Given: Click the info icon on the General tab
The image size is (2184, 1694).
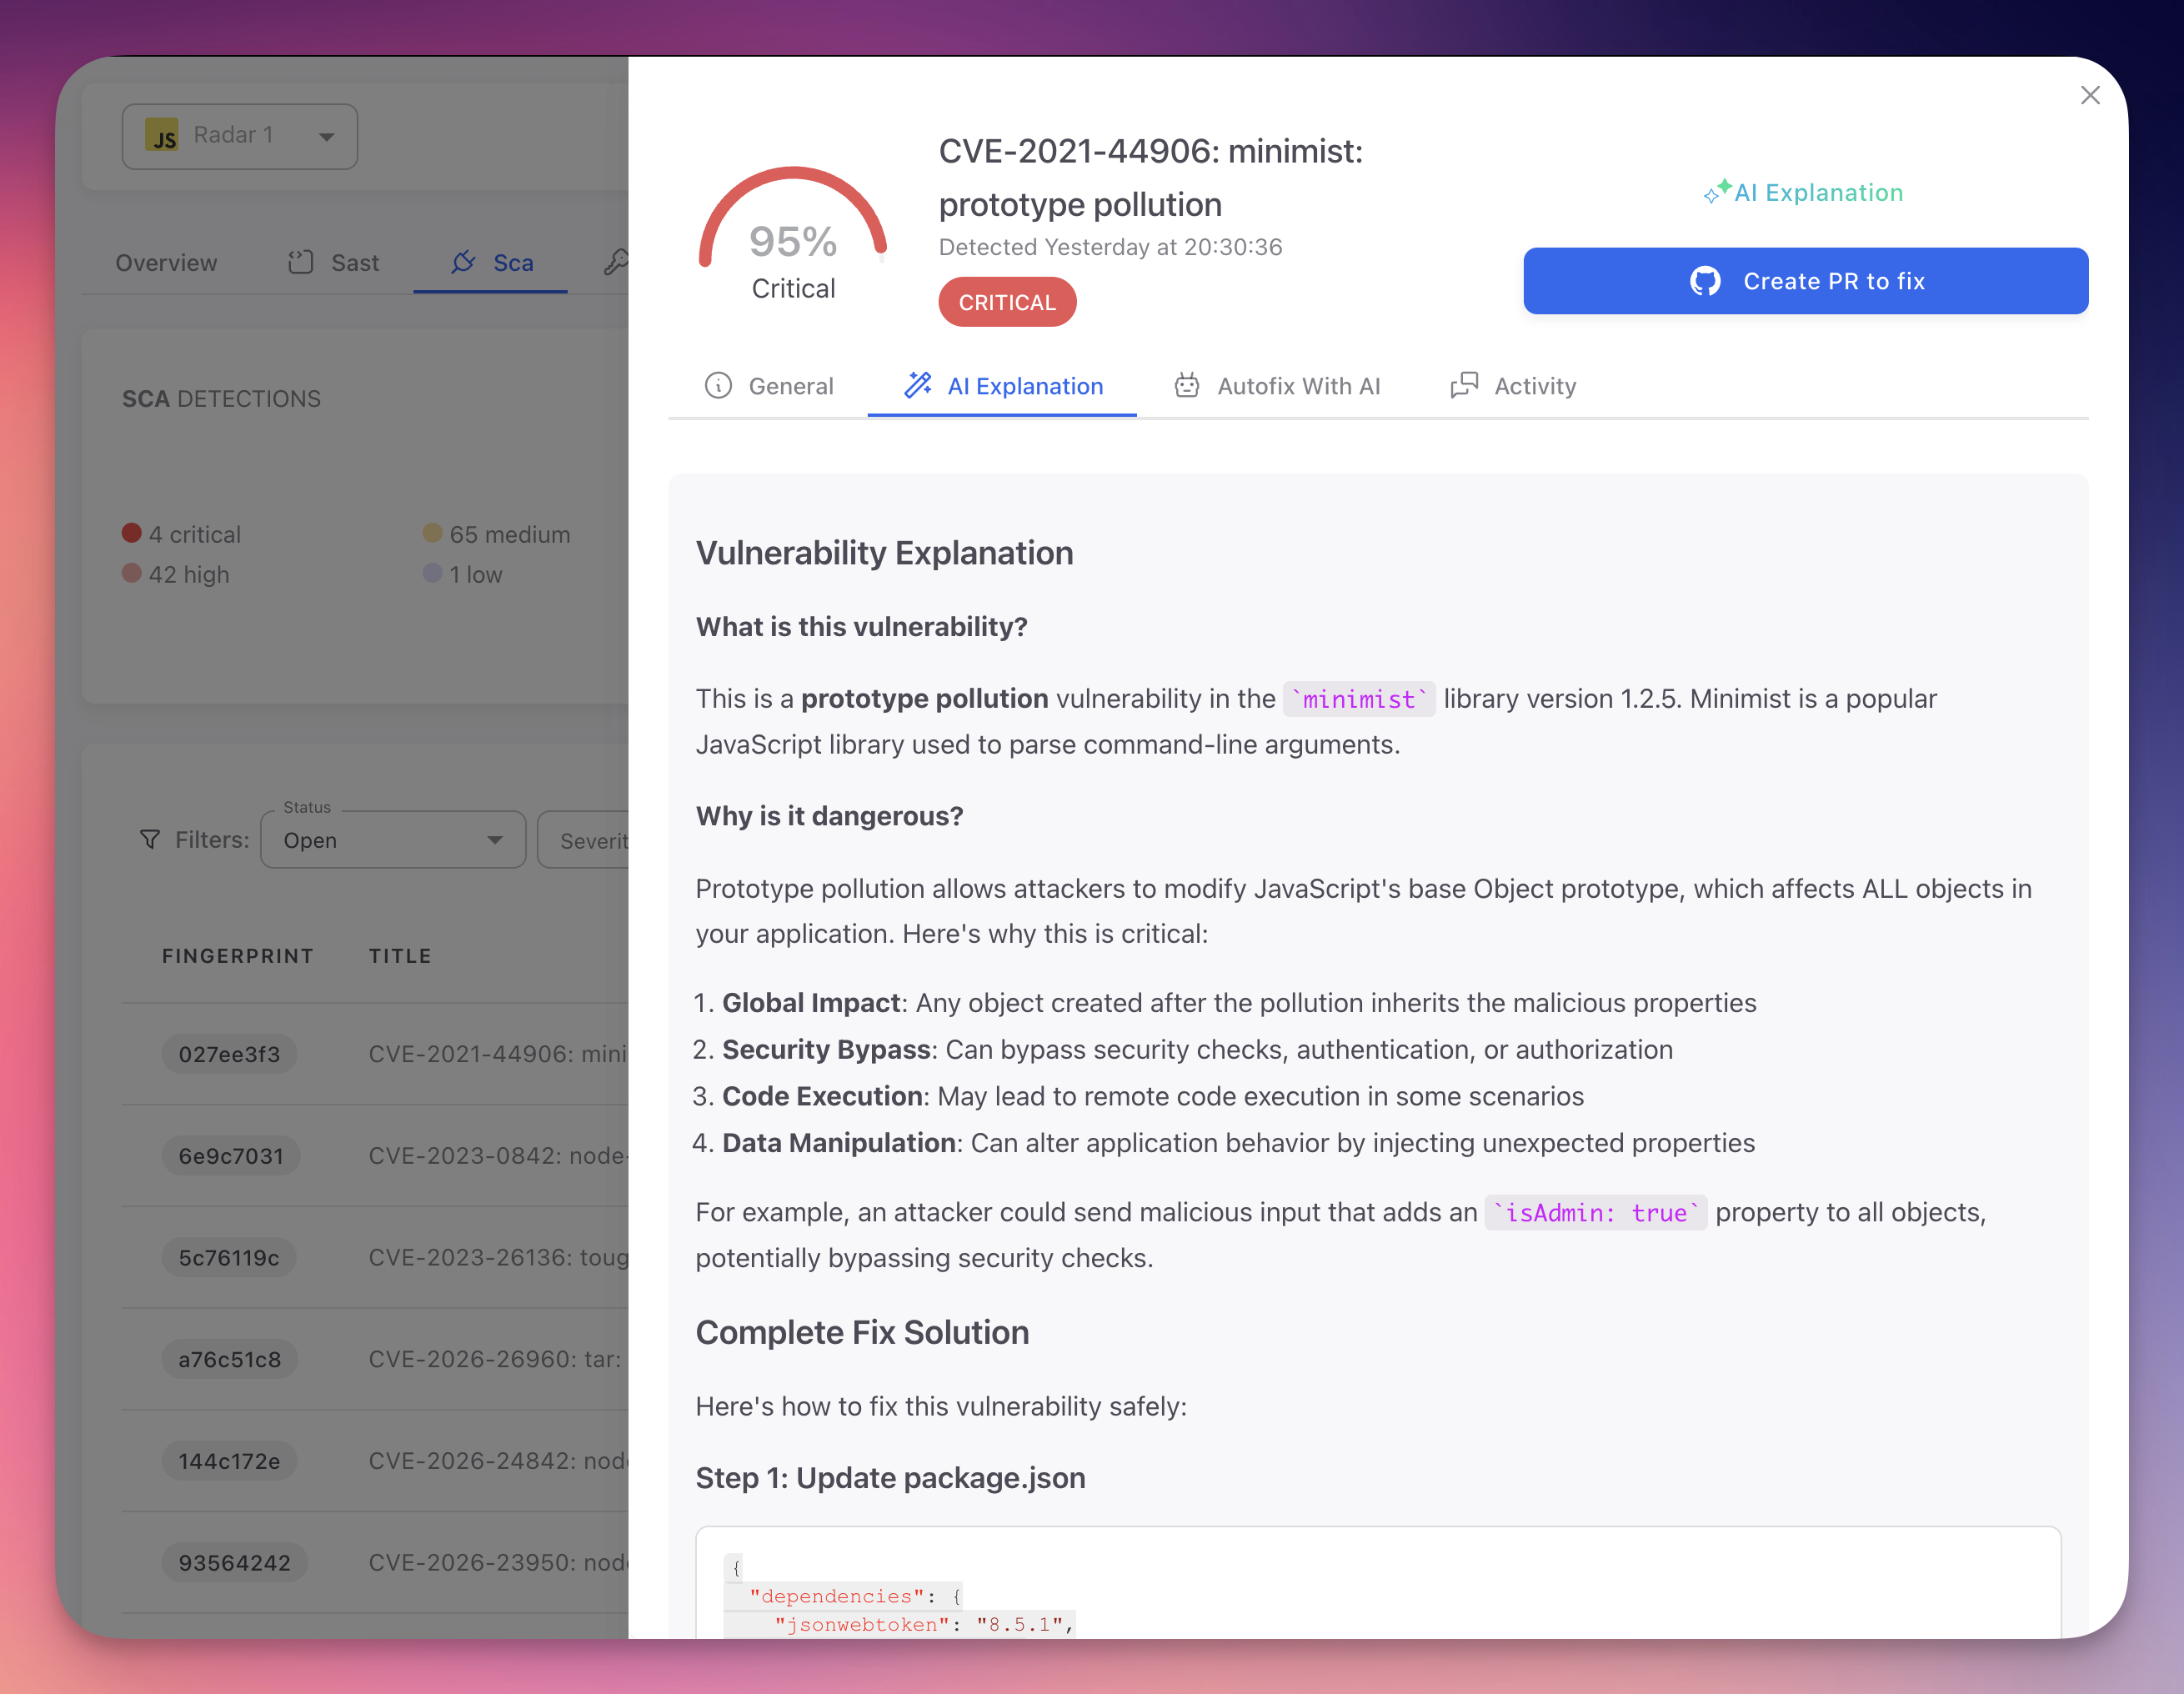Looking at the screenshot, I should click(719, 386).
